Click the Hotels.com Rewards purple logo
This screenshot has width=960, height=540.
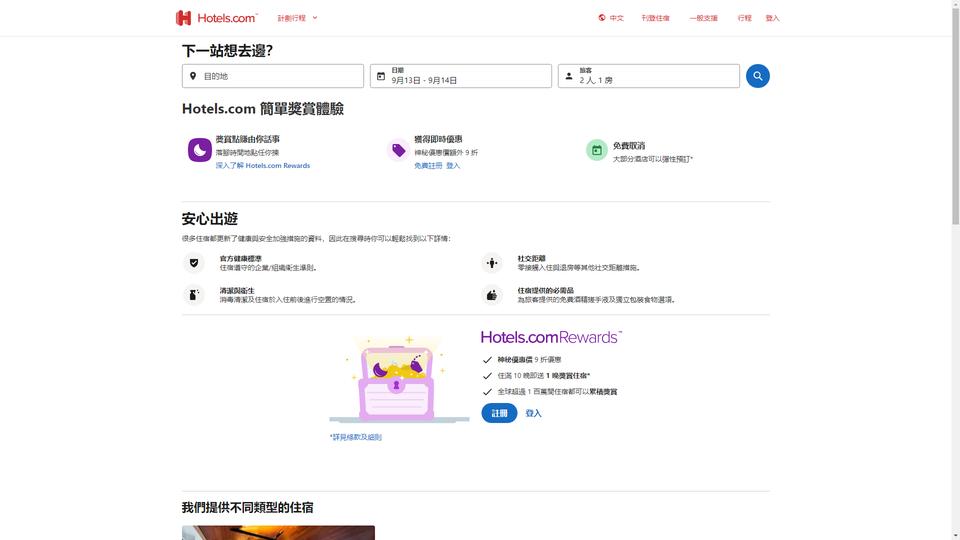coord(551,337)
